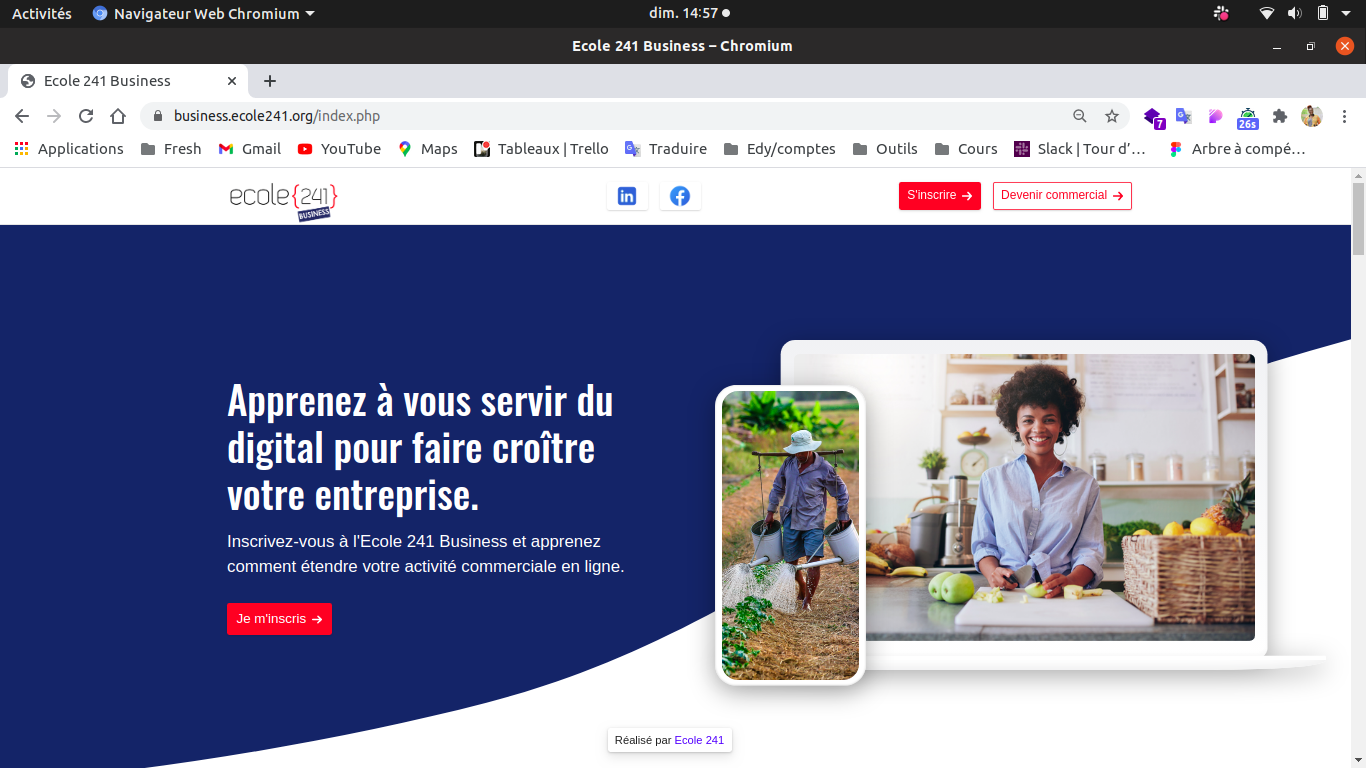1366x768 pixels.
Task: Open the Navigateur Web Chromium app menu
Action: 204,13
